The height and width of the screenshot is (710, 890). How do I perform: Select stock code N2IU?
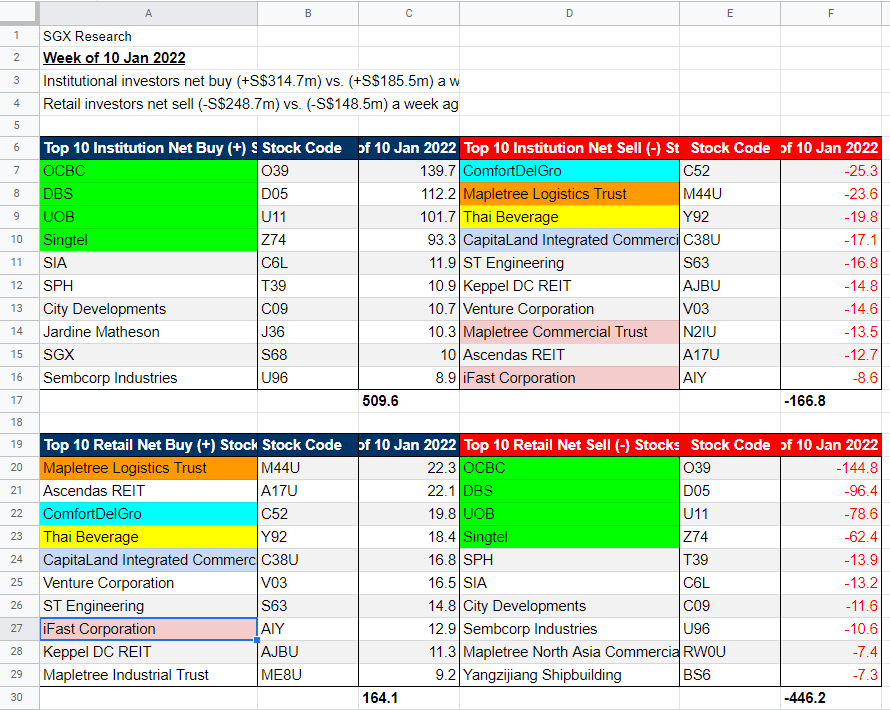pos(730,332)
